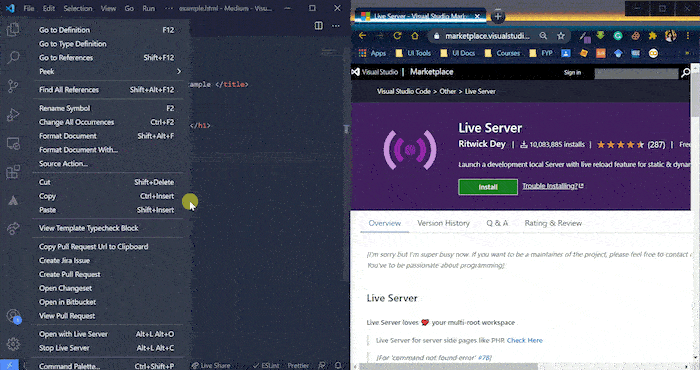Split the editor with split editor icon
This screenshot has height=370, width=700.
[318, 26]
